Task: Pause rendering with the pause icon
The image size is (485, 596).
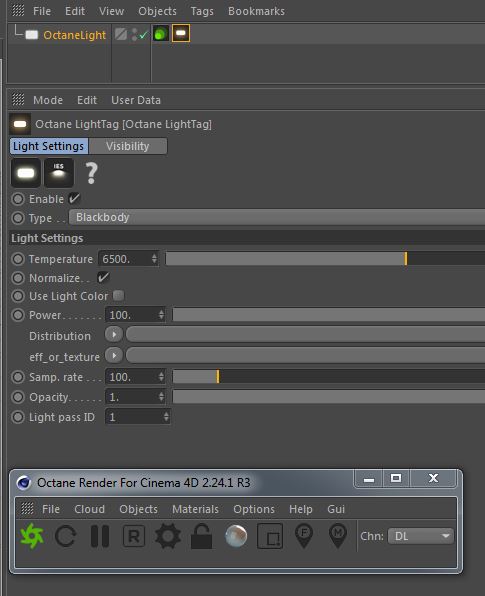Action: (x=100, y=536)
